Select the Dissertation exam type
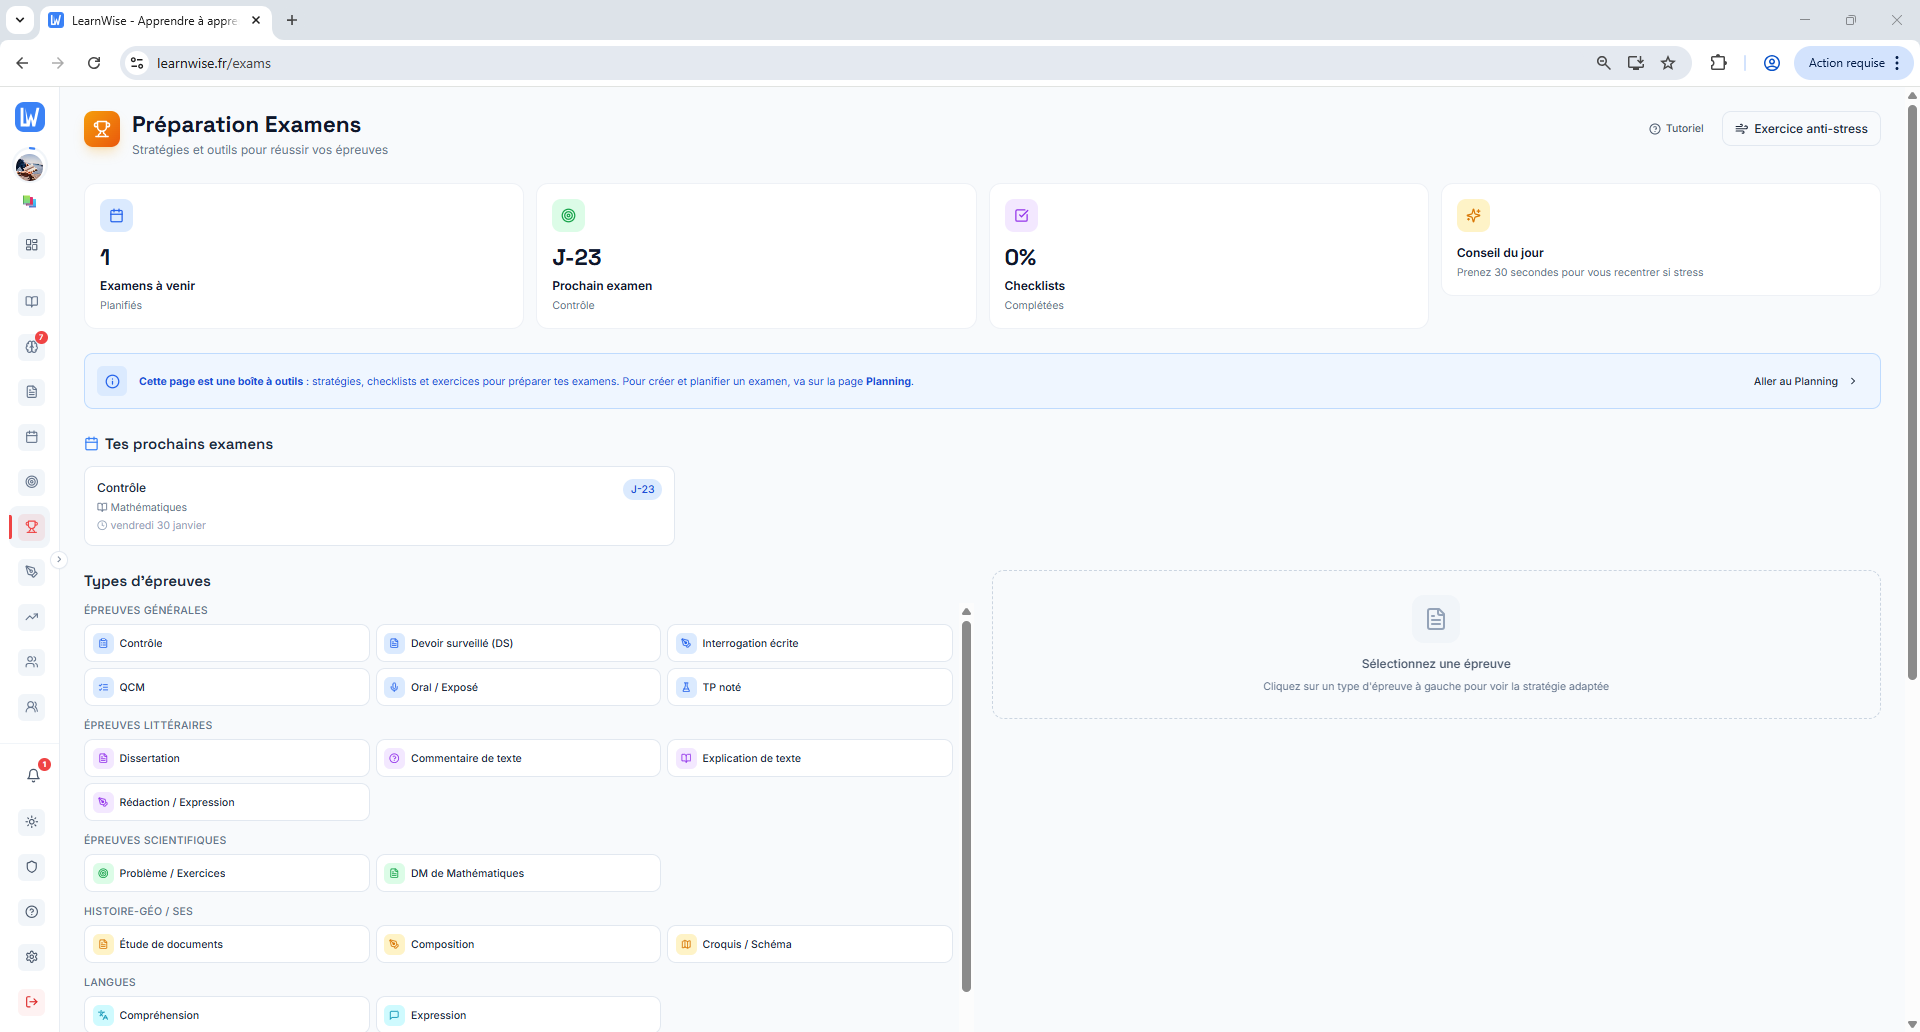Image resolution: width=1920 pixels, height=1032 pixels. pos(227,758)
